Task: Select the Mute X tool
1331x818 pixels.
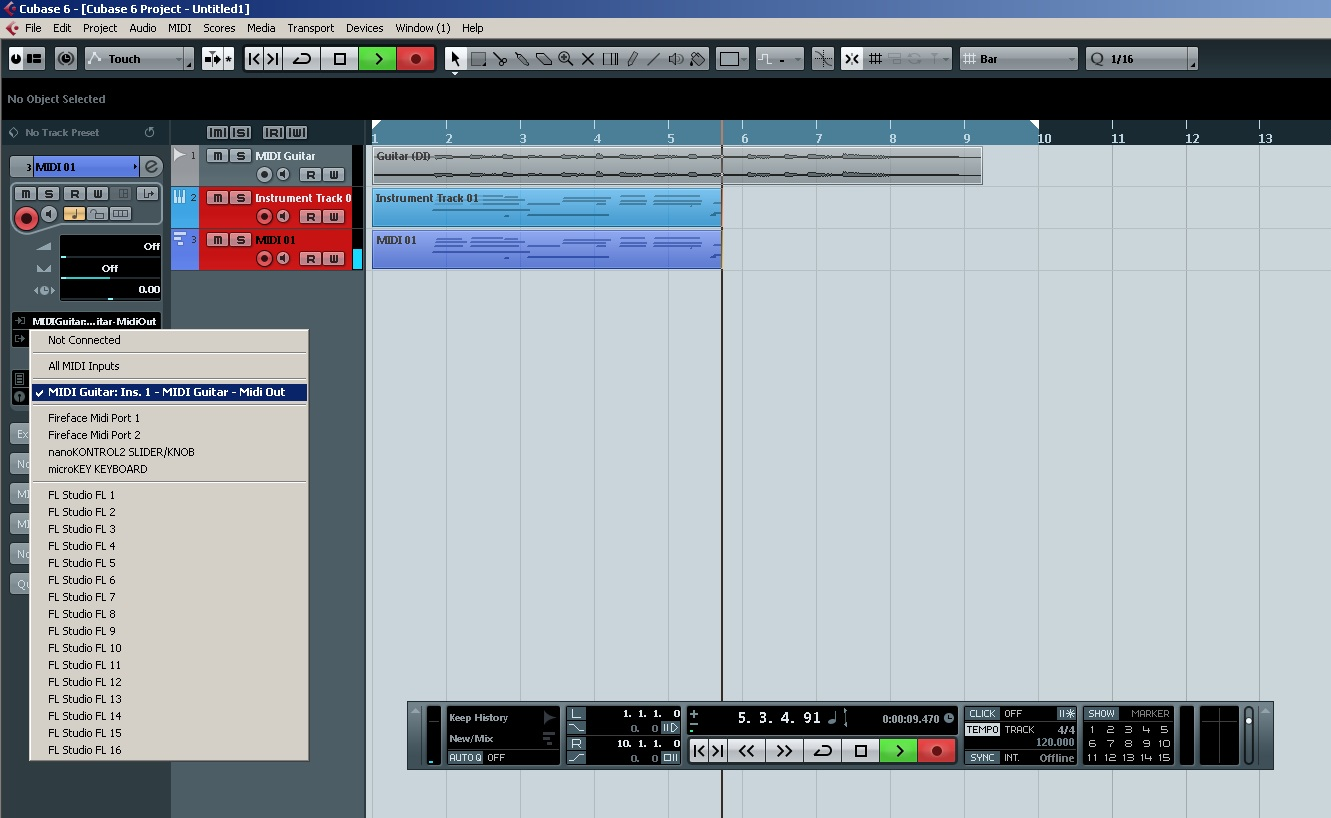Action: point(588,59)
